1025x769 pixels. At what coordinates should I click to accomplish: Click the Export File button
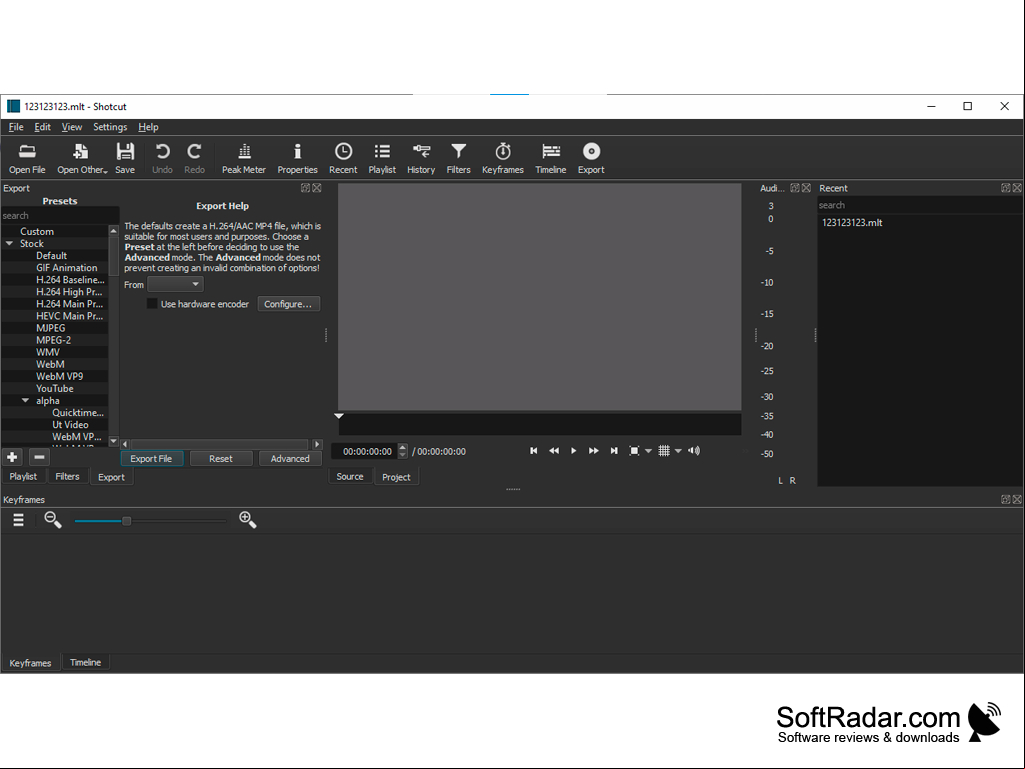coord(151,458)
